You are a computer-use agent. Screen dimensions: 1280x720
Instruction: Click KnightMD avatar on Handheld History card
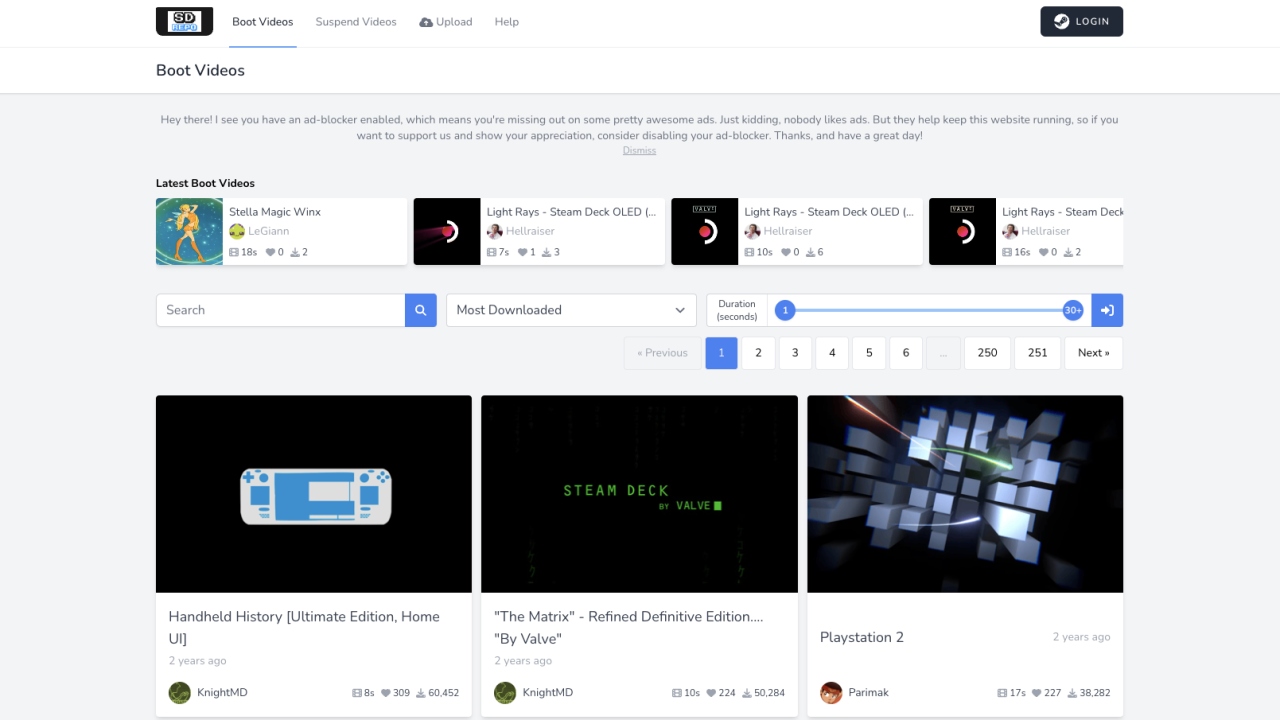tap(180, 693)
